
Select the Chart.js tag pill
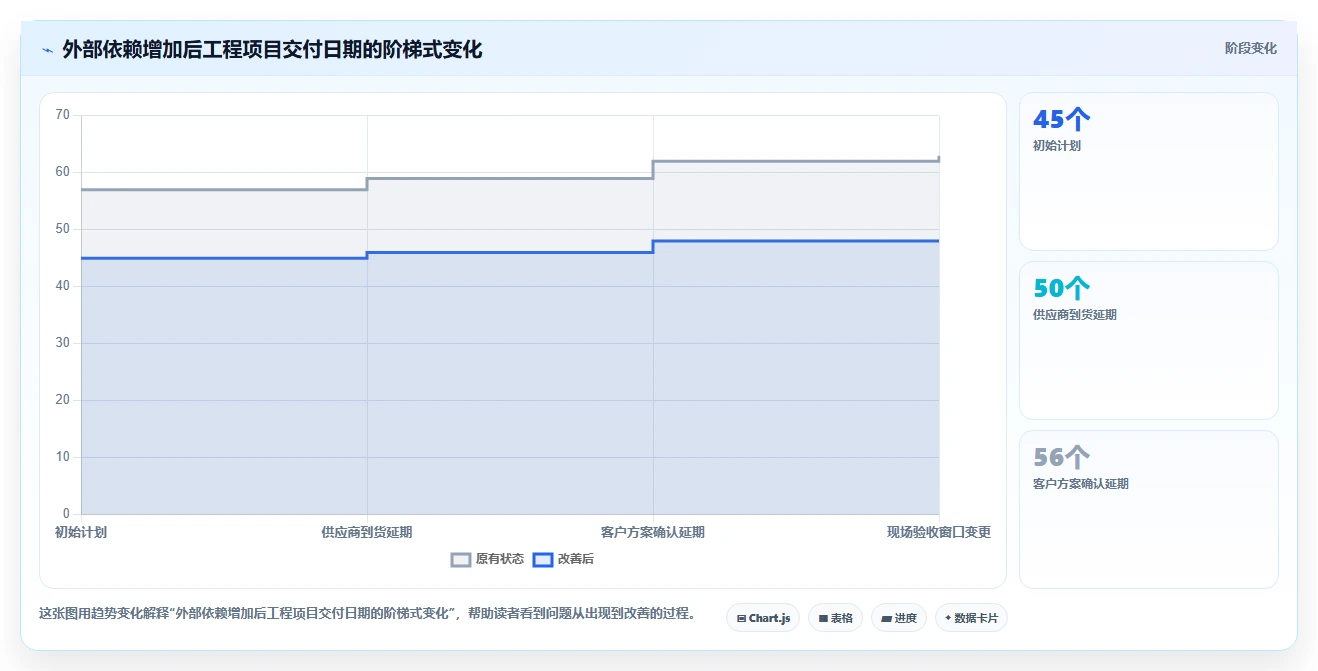(763, 618)
